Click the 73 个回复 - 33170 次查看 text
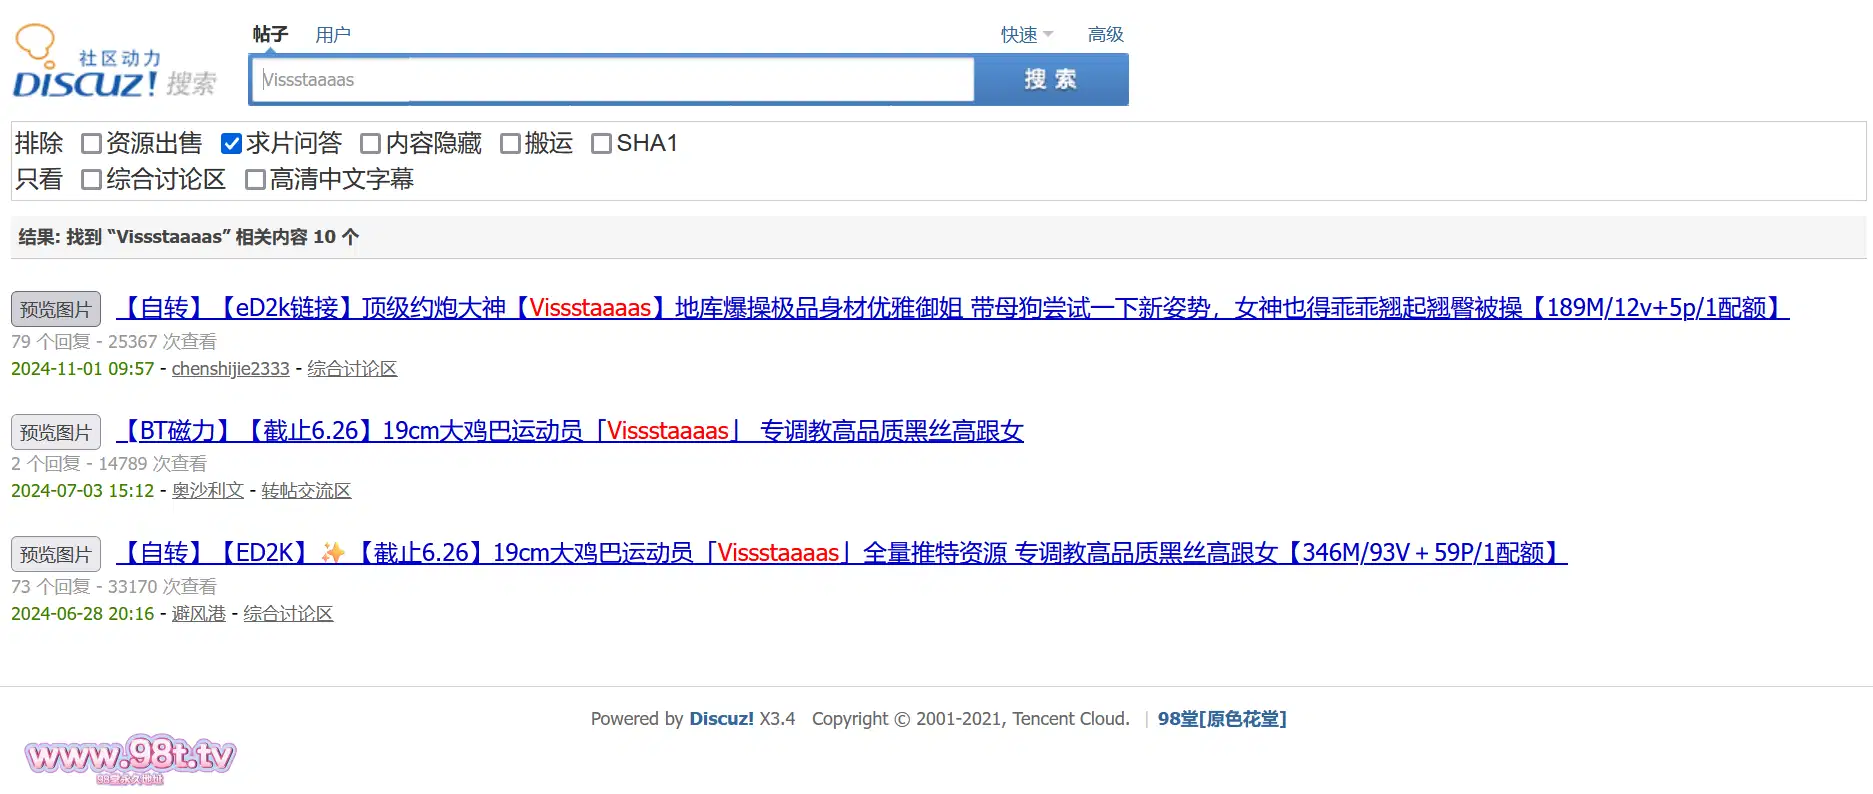 tap(114, 587)
